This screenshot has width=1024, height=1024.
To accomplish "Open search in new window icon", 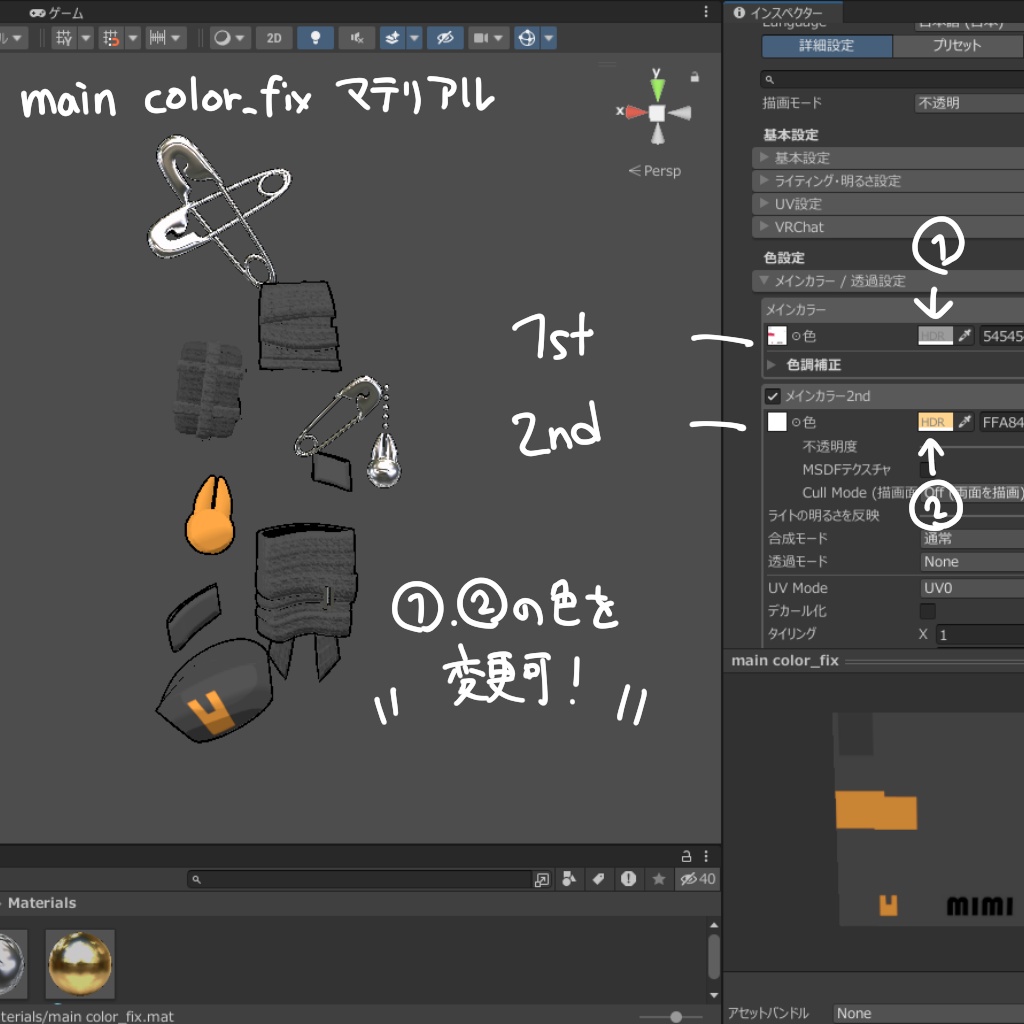I will click(x=542, y=879).
